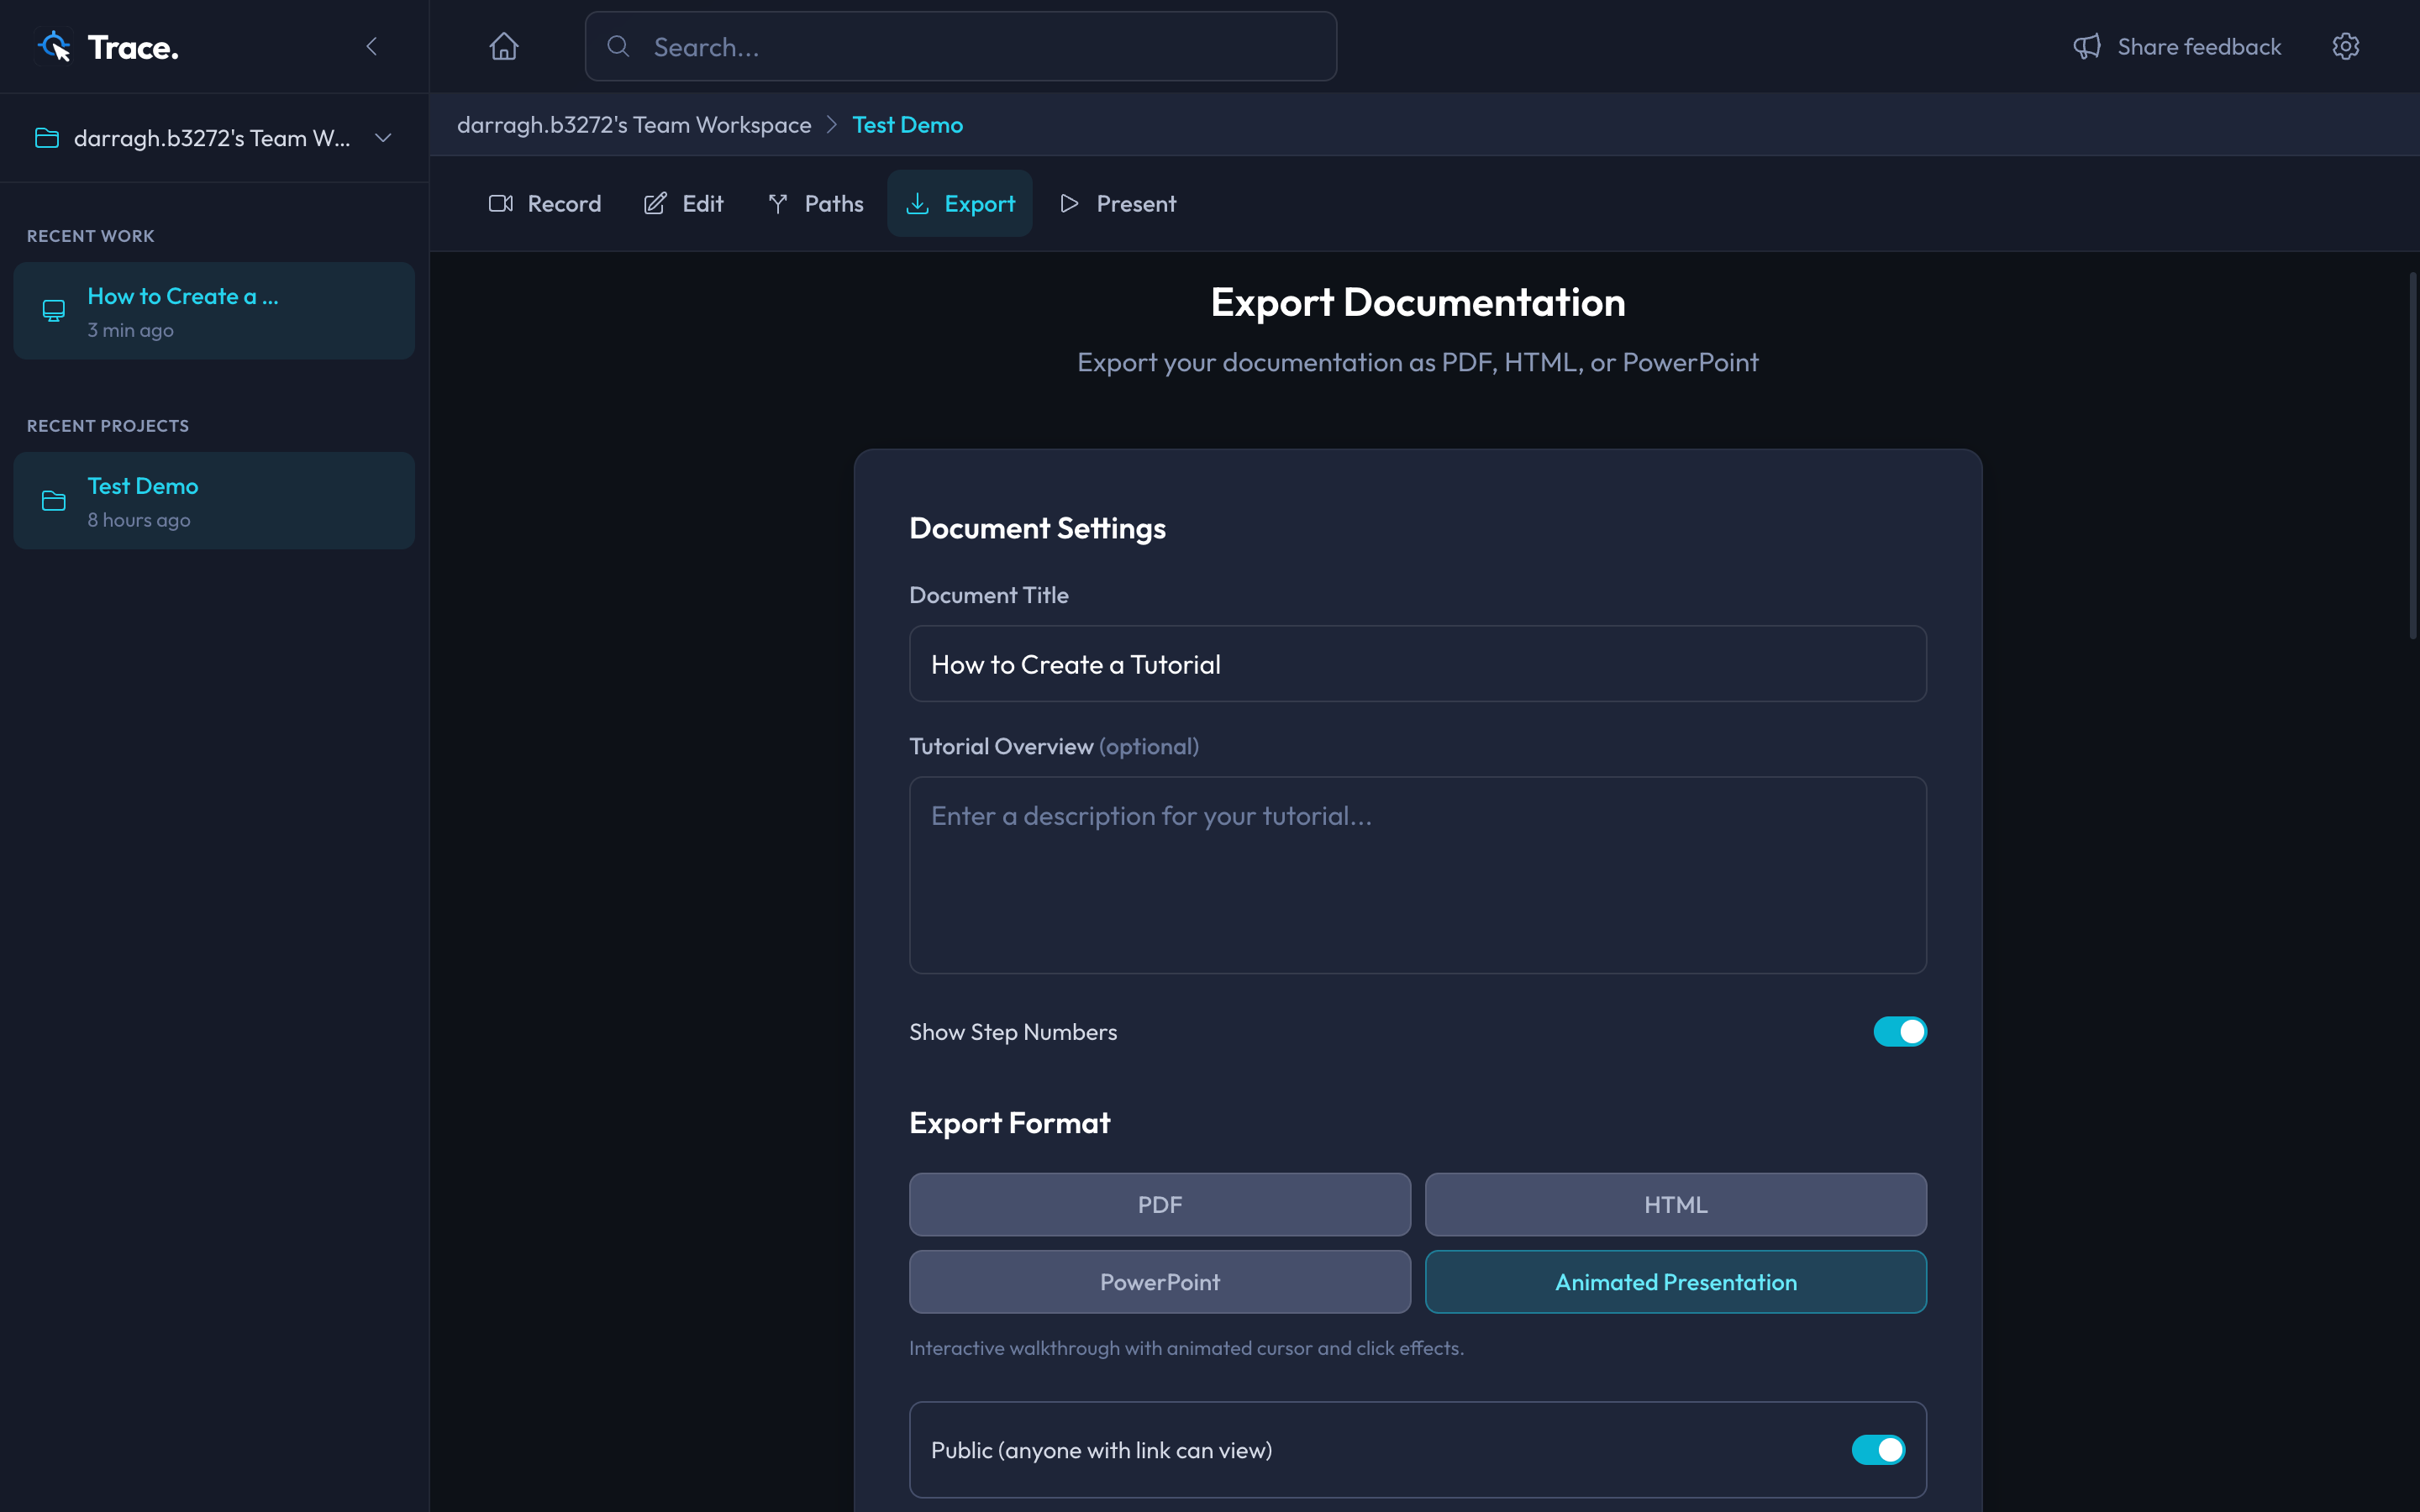Select the Edit tool
The image size is (2420, 1512).
pyautogui.click(x=683, y=203)
